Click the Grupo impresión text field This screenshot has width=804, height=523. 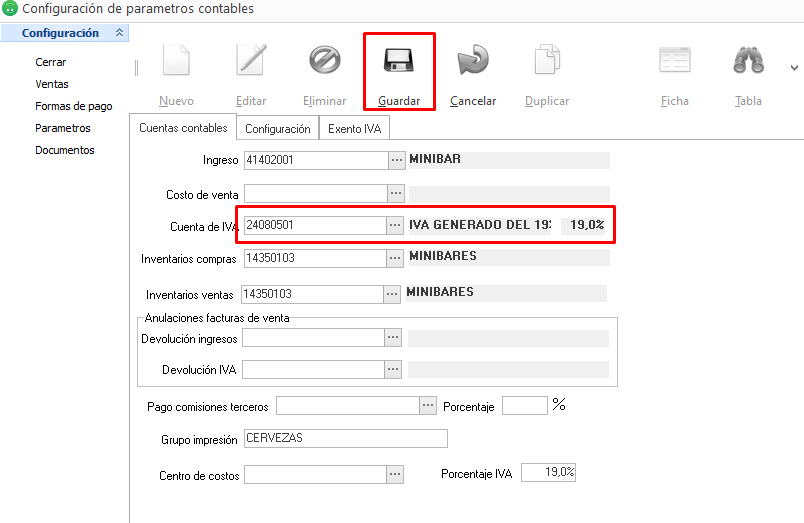pyautogui.click(x=345, y=439)
